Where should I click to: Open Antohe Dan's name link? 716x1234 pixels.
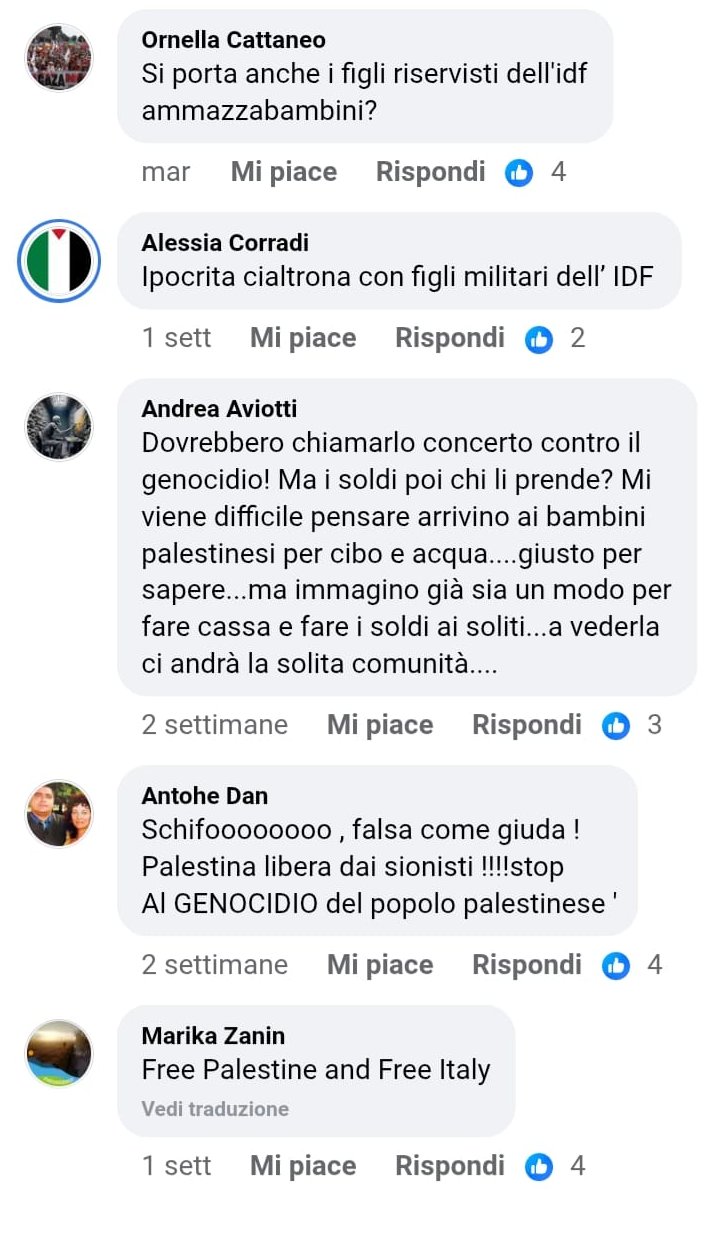click(x=205, y=796)
